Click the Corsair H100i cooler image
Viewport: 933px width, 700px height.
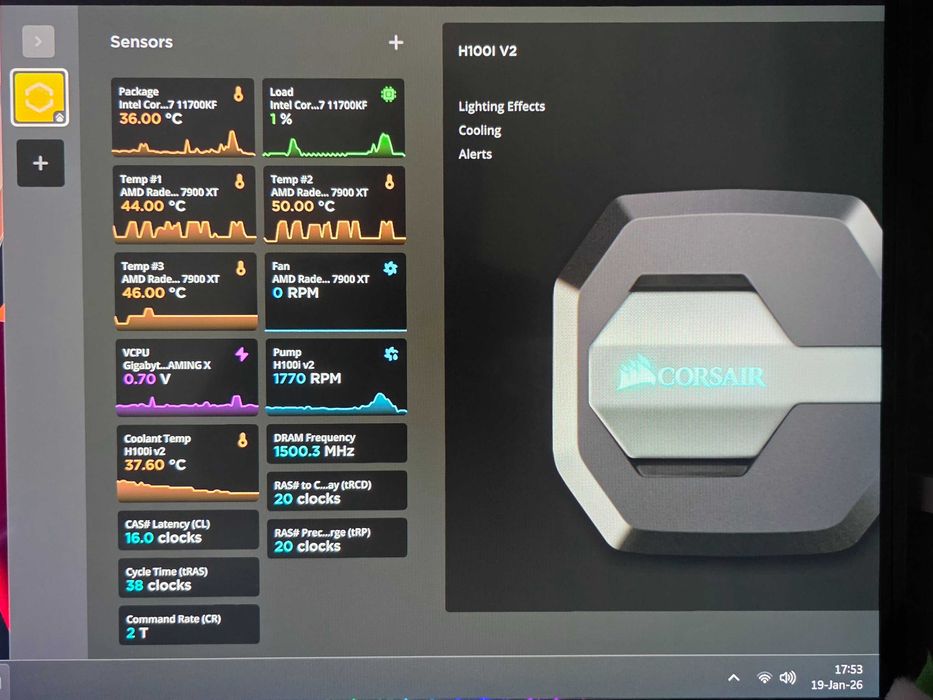(x=717, y=375)
